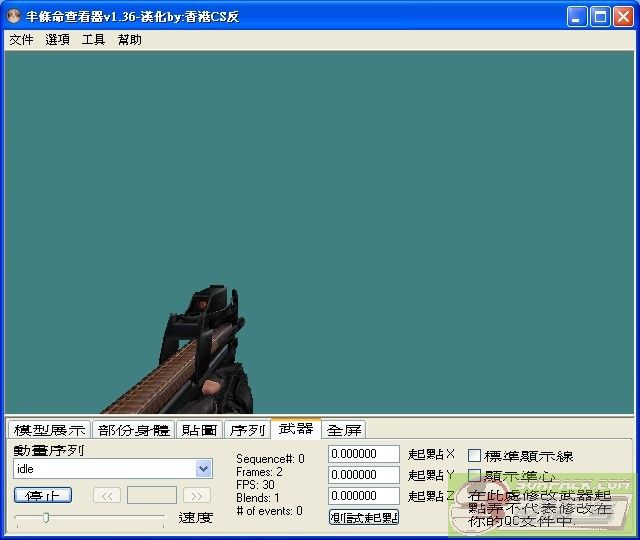The height and width of the screenshot is (540, 640).
Task: Click the application icon in title bar
Action: point(14,16)
